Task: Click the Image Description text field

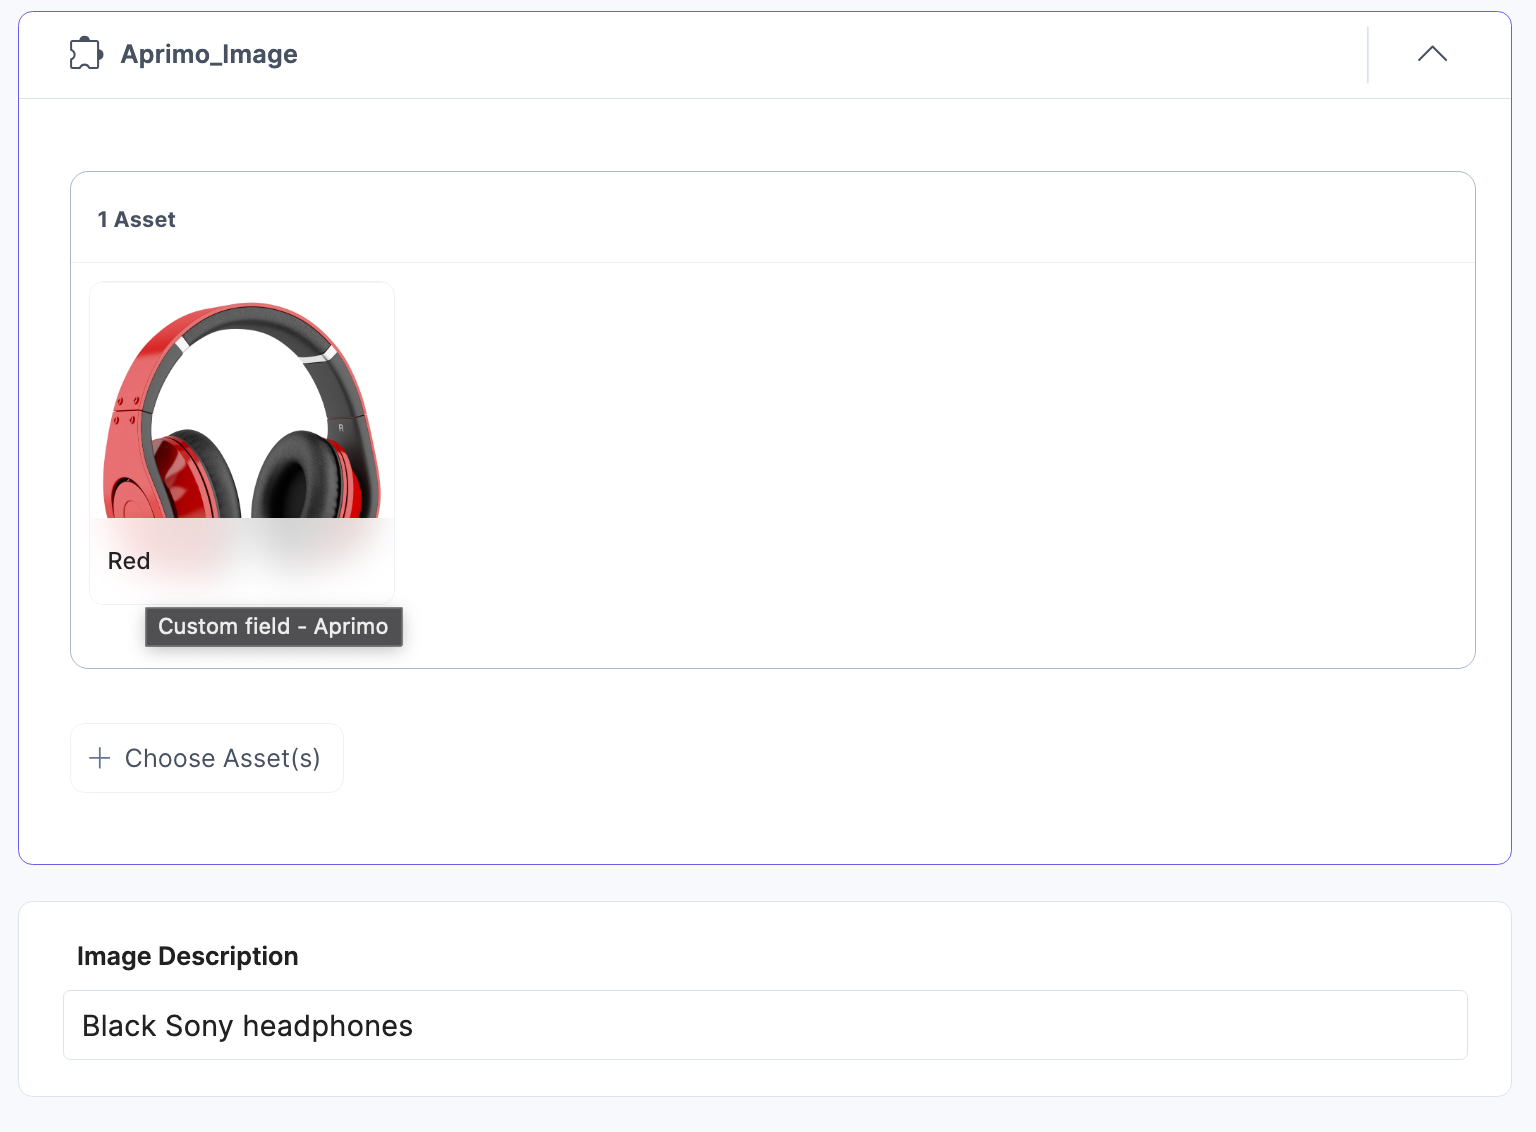Action: pyautogui.click(x=765, y=1025)
